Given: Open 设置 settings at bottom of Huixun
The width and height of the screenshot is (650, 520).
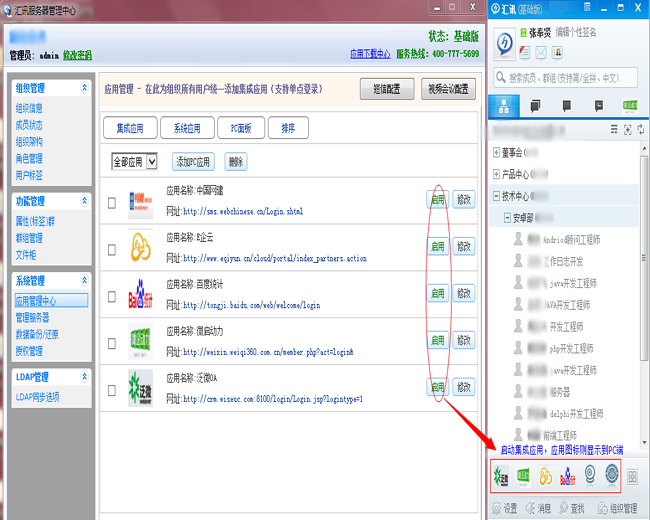Looking at the screenshot, I should click(x=504, y=508).
